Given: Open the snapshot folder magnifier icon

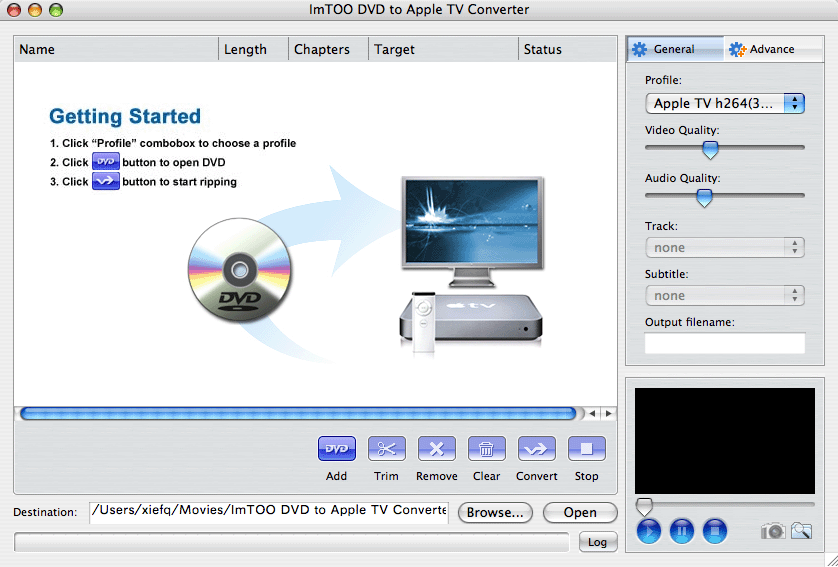Looking at the screenshot, I should [x=801, y=531].
